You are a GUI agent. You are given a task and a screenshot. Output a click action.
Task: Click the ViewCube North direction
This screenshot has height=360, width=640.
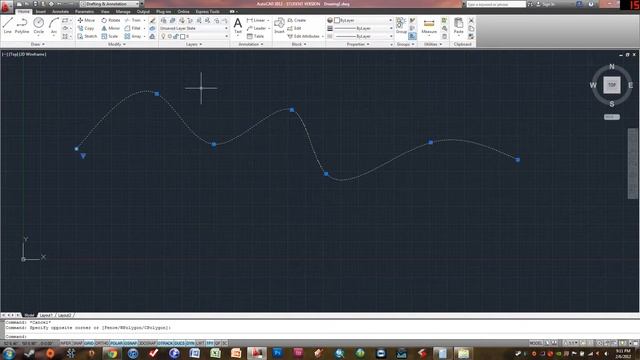611,67
